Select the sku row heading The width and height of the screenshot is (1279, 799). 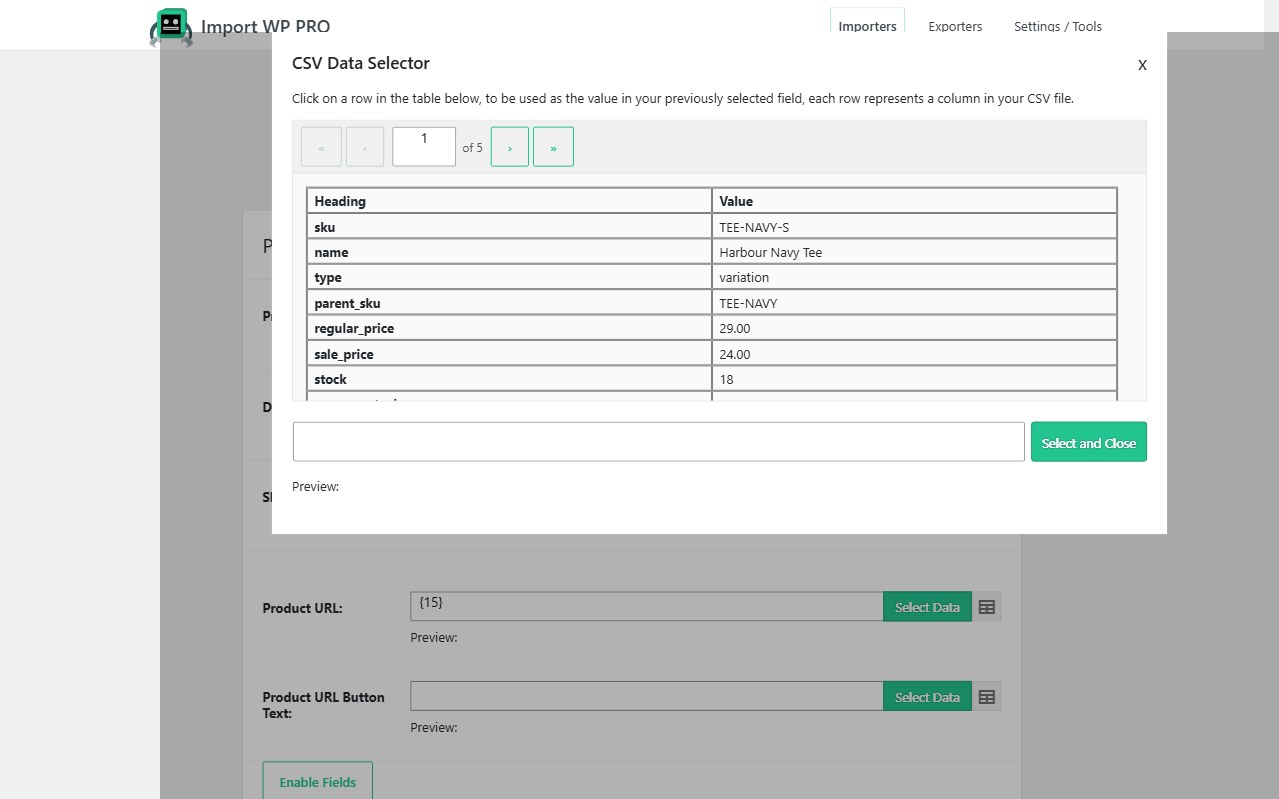pyautogui.click(x=509, y=227)
